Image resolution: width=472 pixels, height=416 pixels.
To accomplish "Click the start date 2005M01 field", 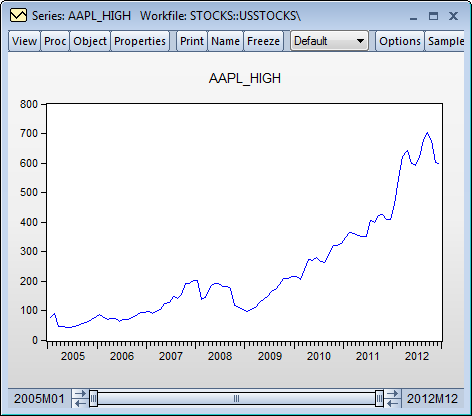I will click(x=39, y=398).
